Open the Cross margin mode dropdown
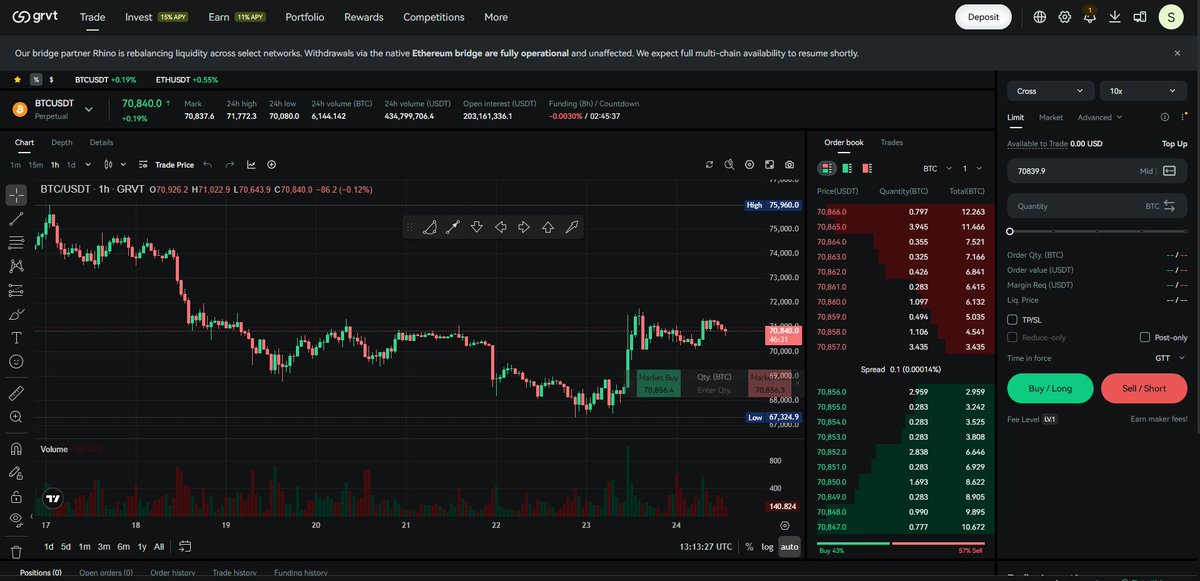This screenshot has height=581, width=1200. 1050,91
